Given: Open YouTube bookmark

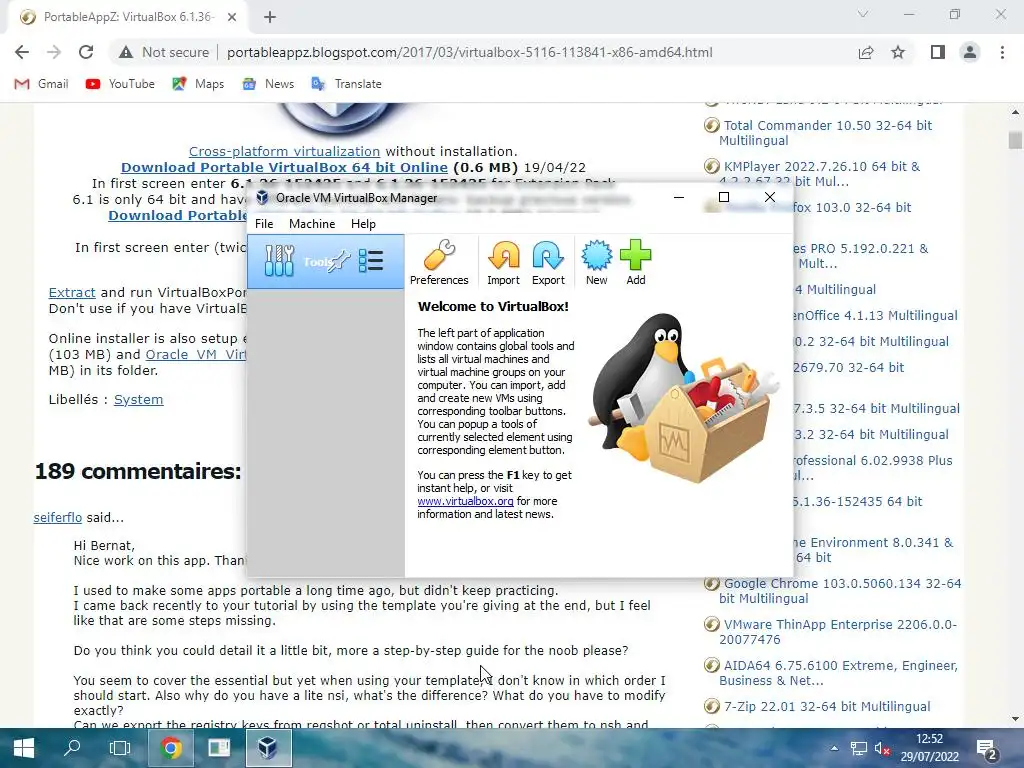Looking at the screenshot, I should click(x=120, y=84).
